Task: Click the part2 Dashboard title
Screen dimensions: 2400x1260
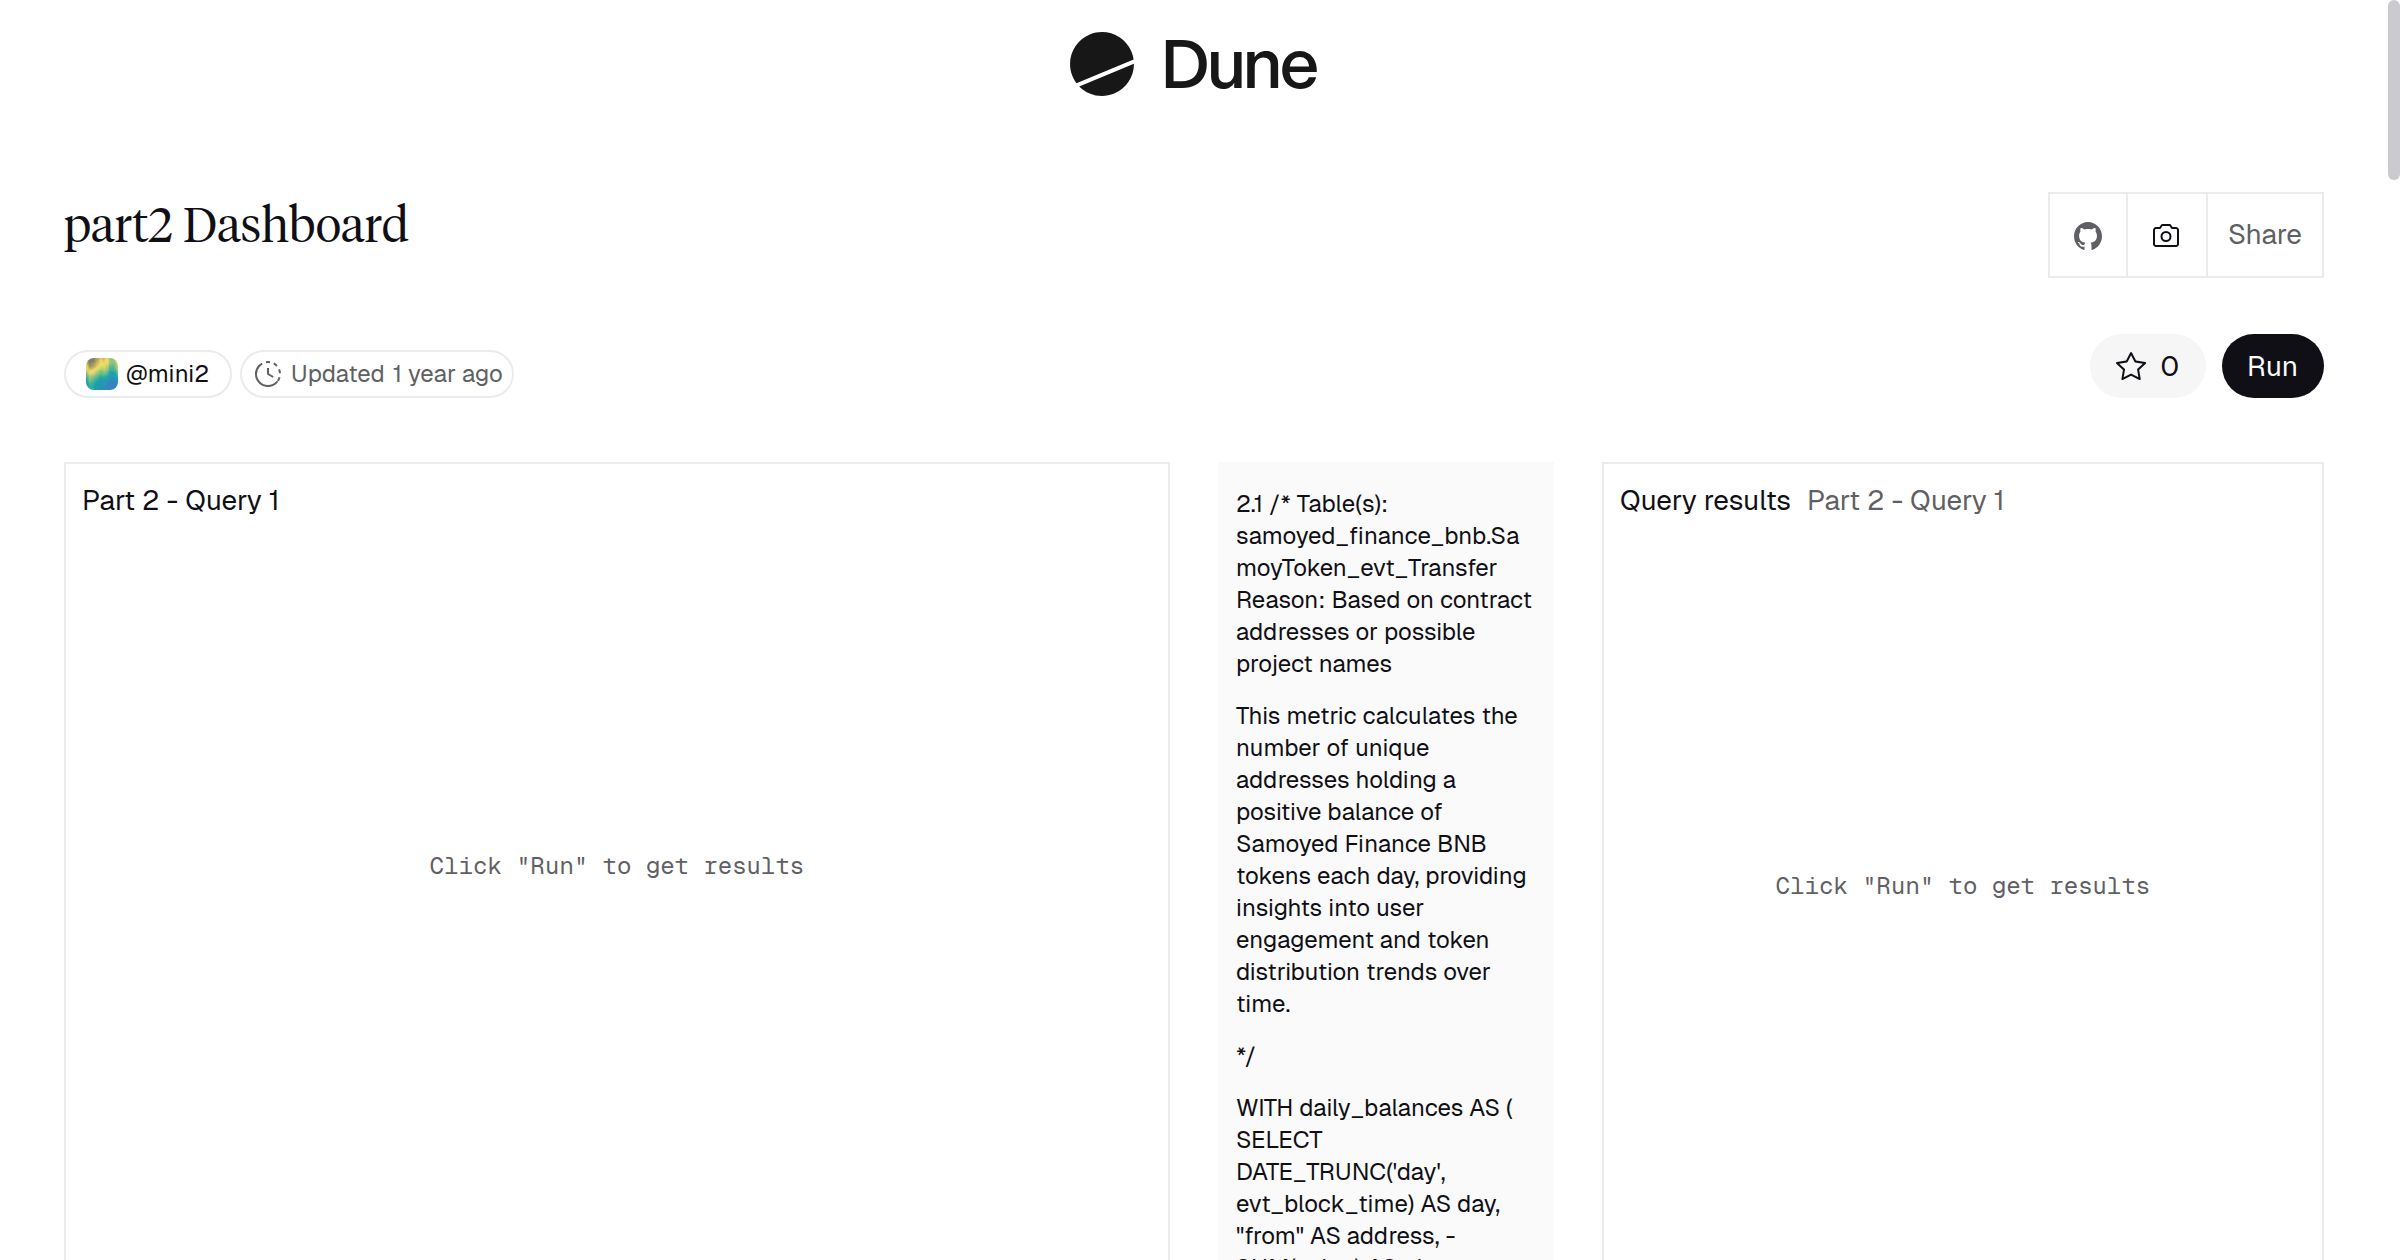Action: pyautogui.click(x=236, y=225)
